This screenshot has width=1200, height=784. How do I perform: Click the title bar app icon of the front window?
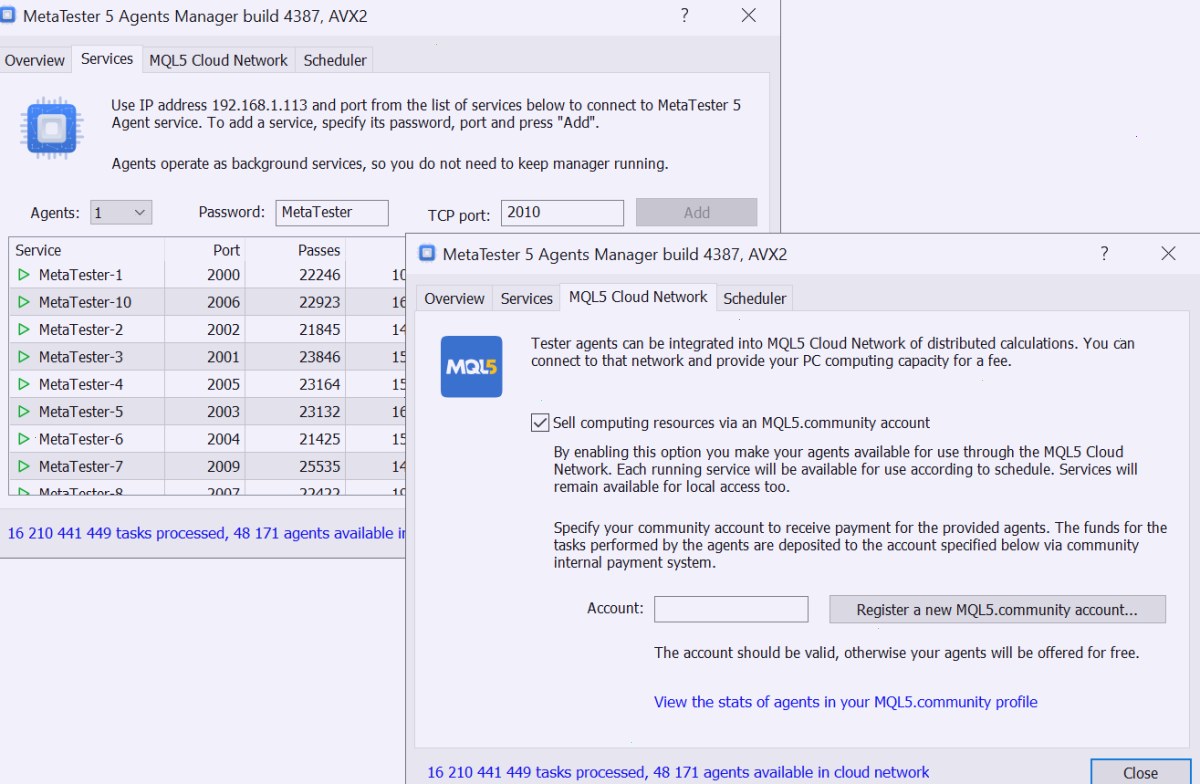point(427,254)
